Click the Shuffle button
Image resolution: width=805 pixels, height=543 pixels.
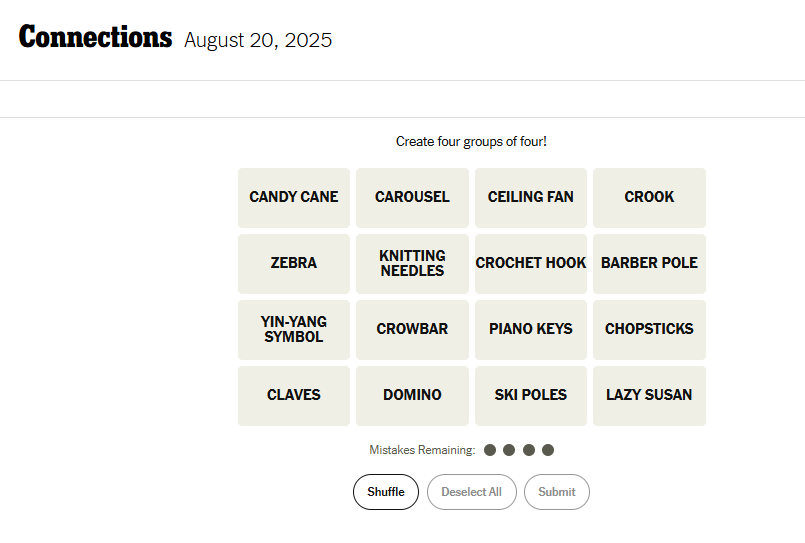pos(386,492)
